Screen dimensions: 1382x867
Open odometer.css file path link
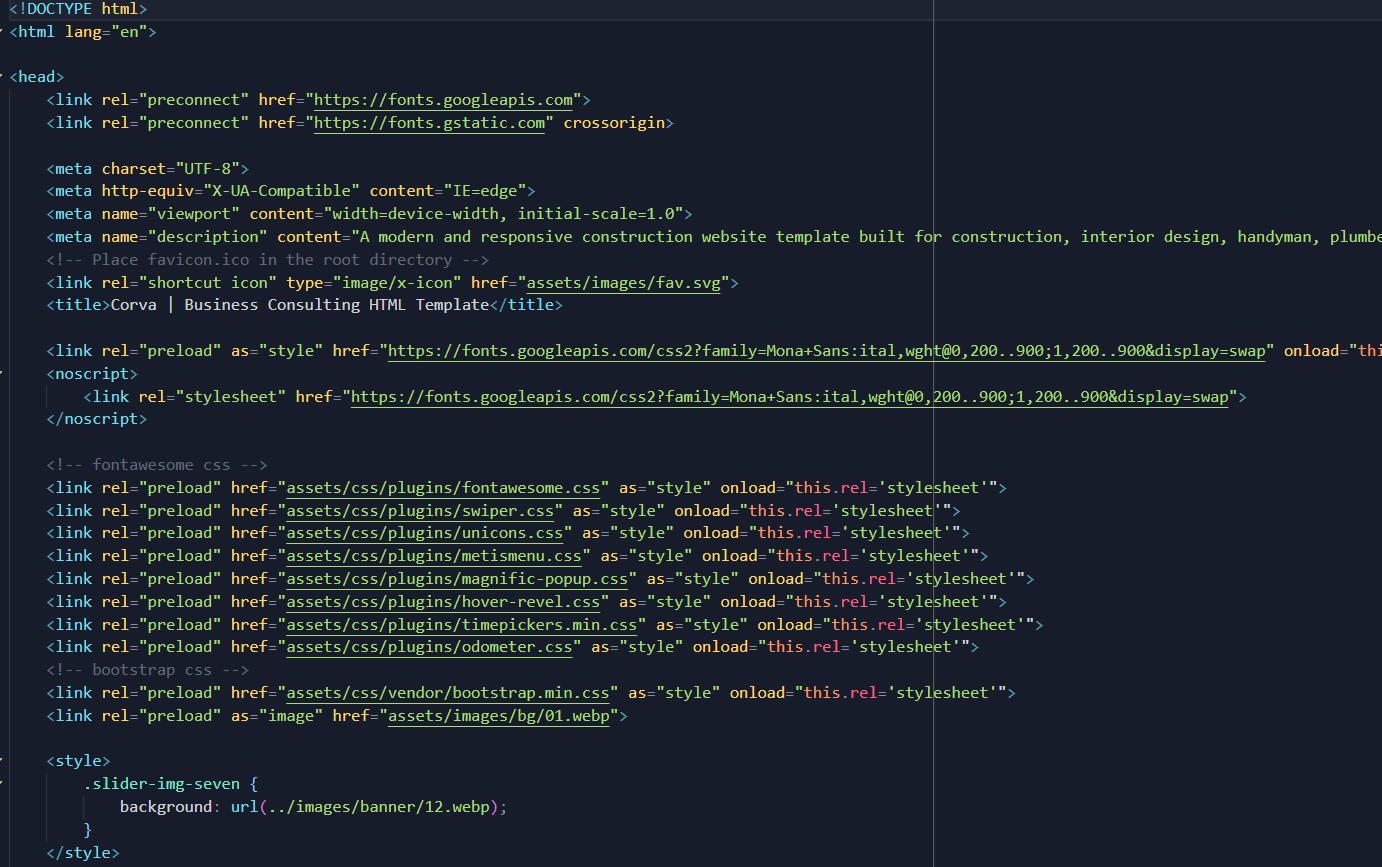(x=430, y=647)
